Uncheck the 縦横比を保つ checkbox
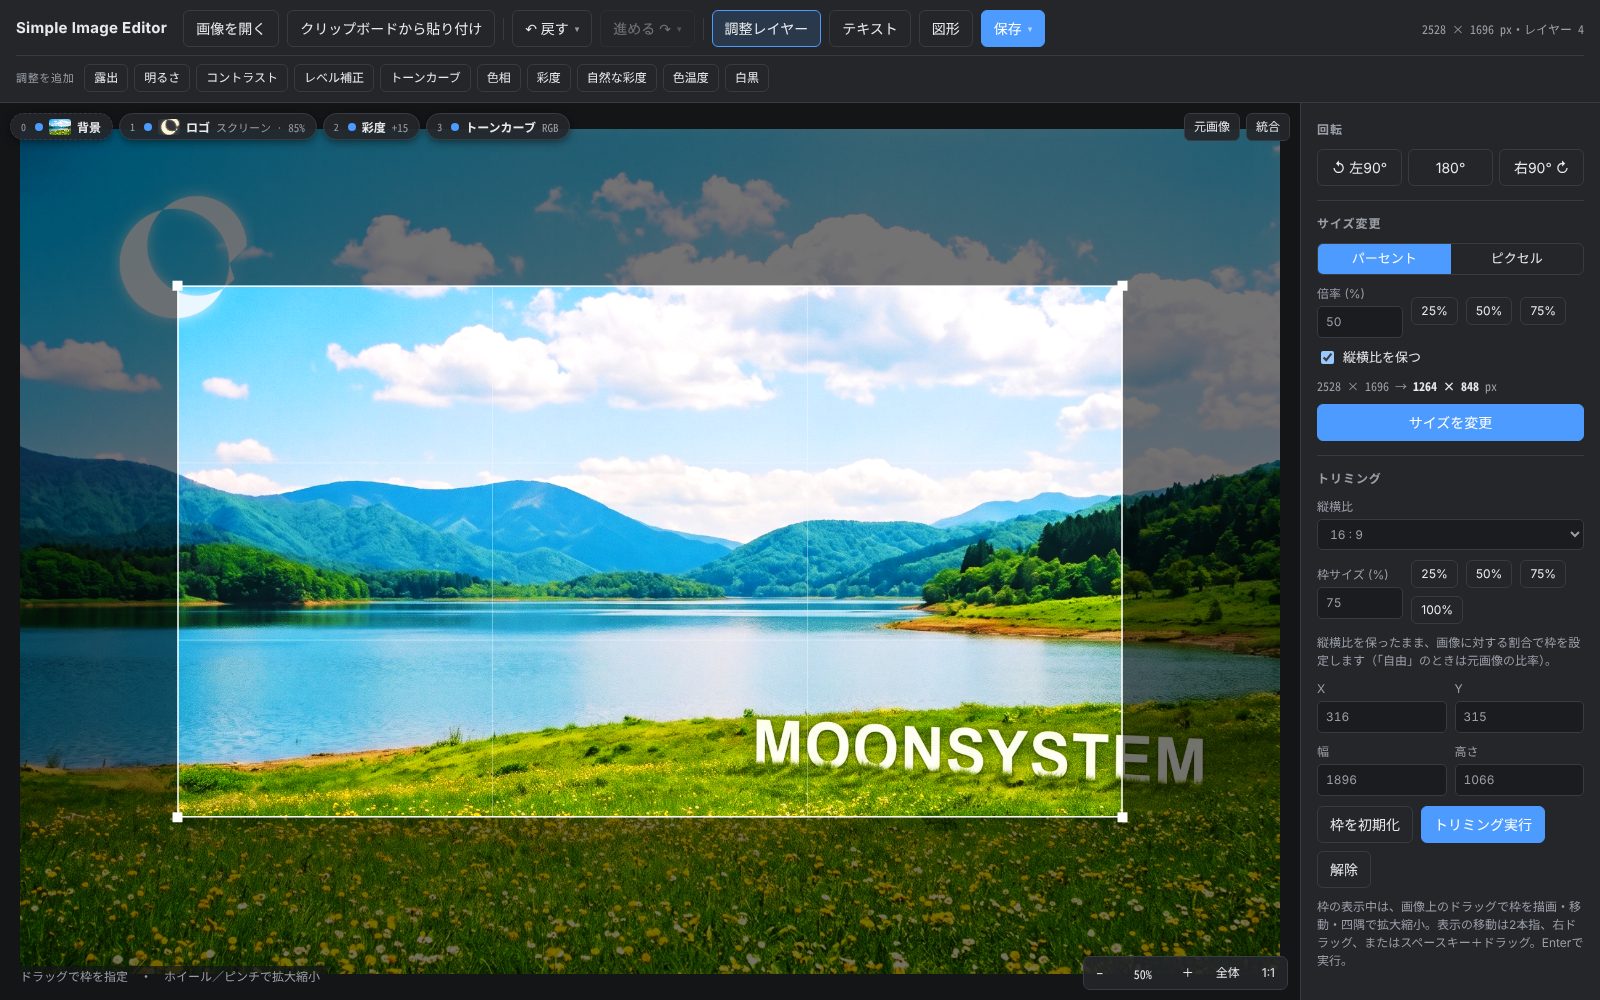Viewport: 1600px width, 1000px height. pyautogui.click(x=1327, y=357)
